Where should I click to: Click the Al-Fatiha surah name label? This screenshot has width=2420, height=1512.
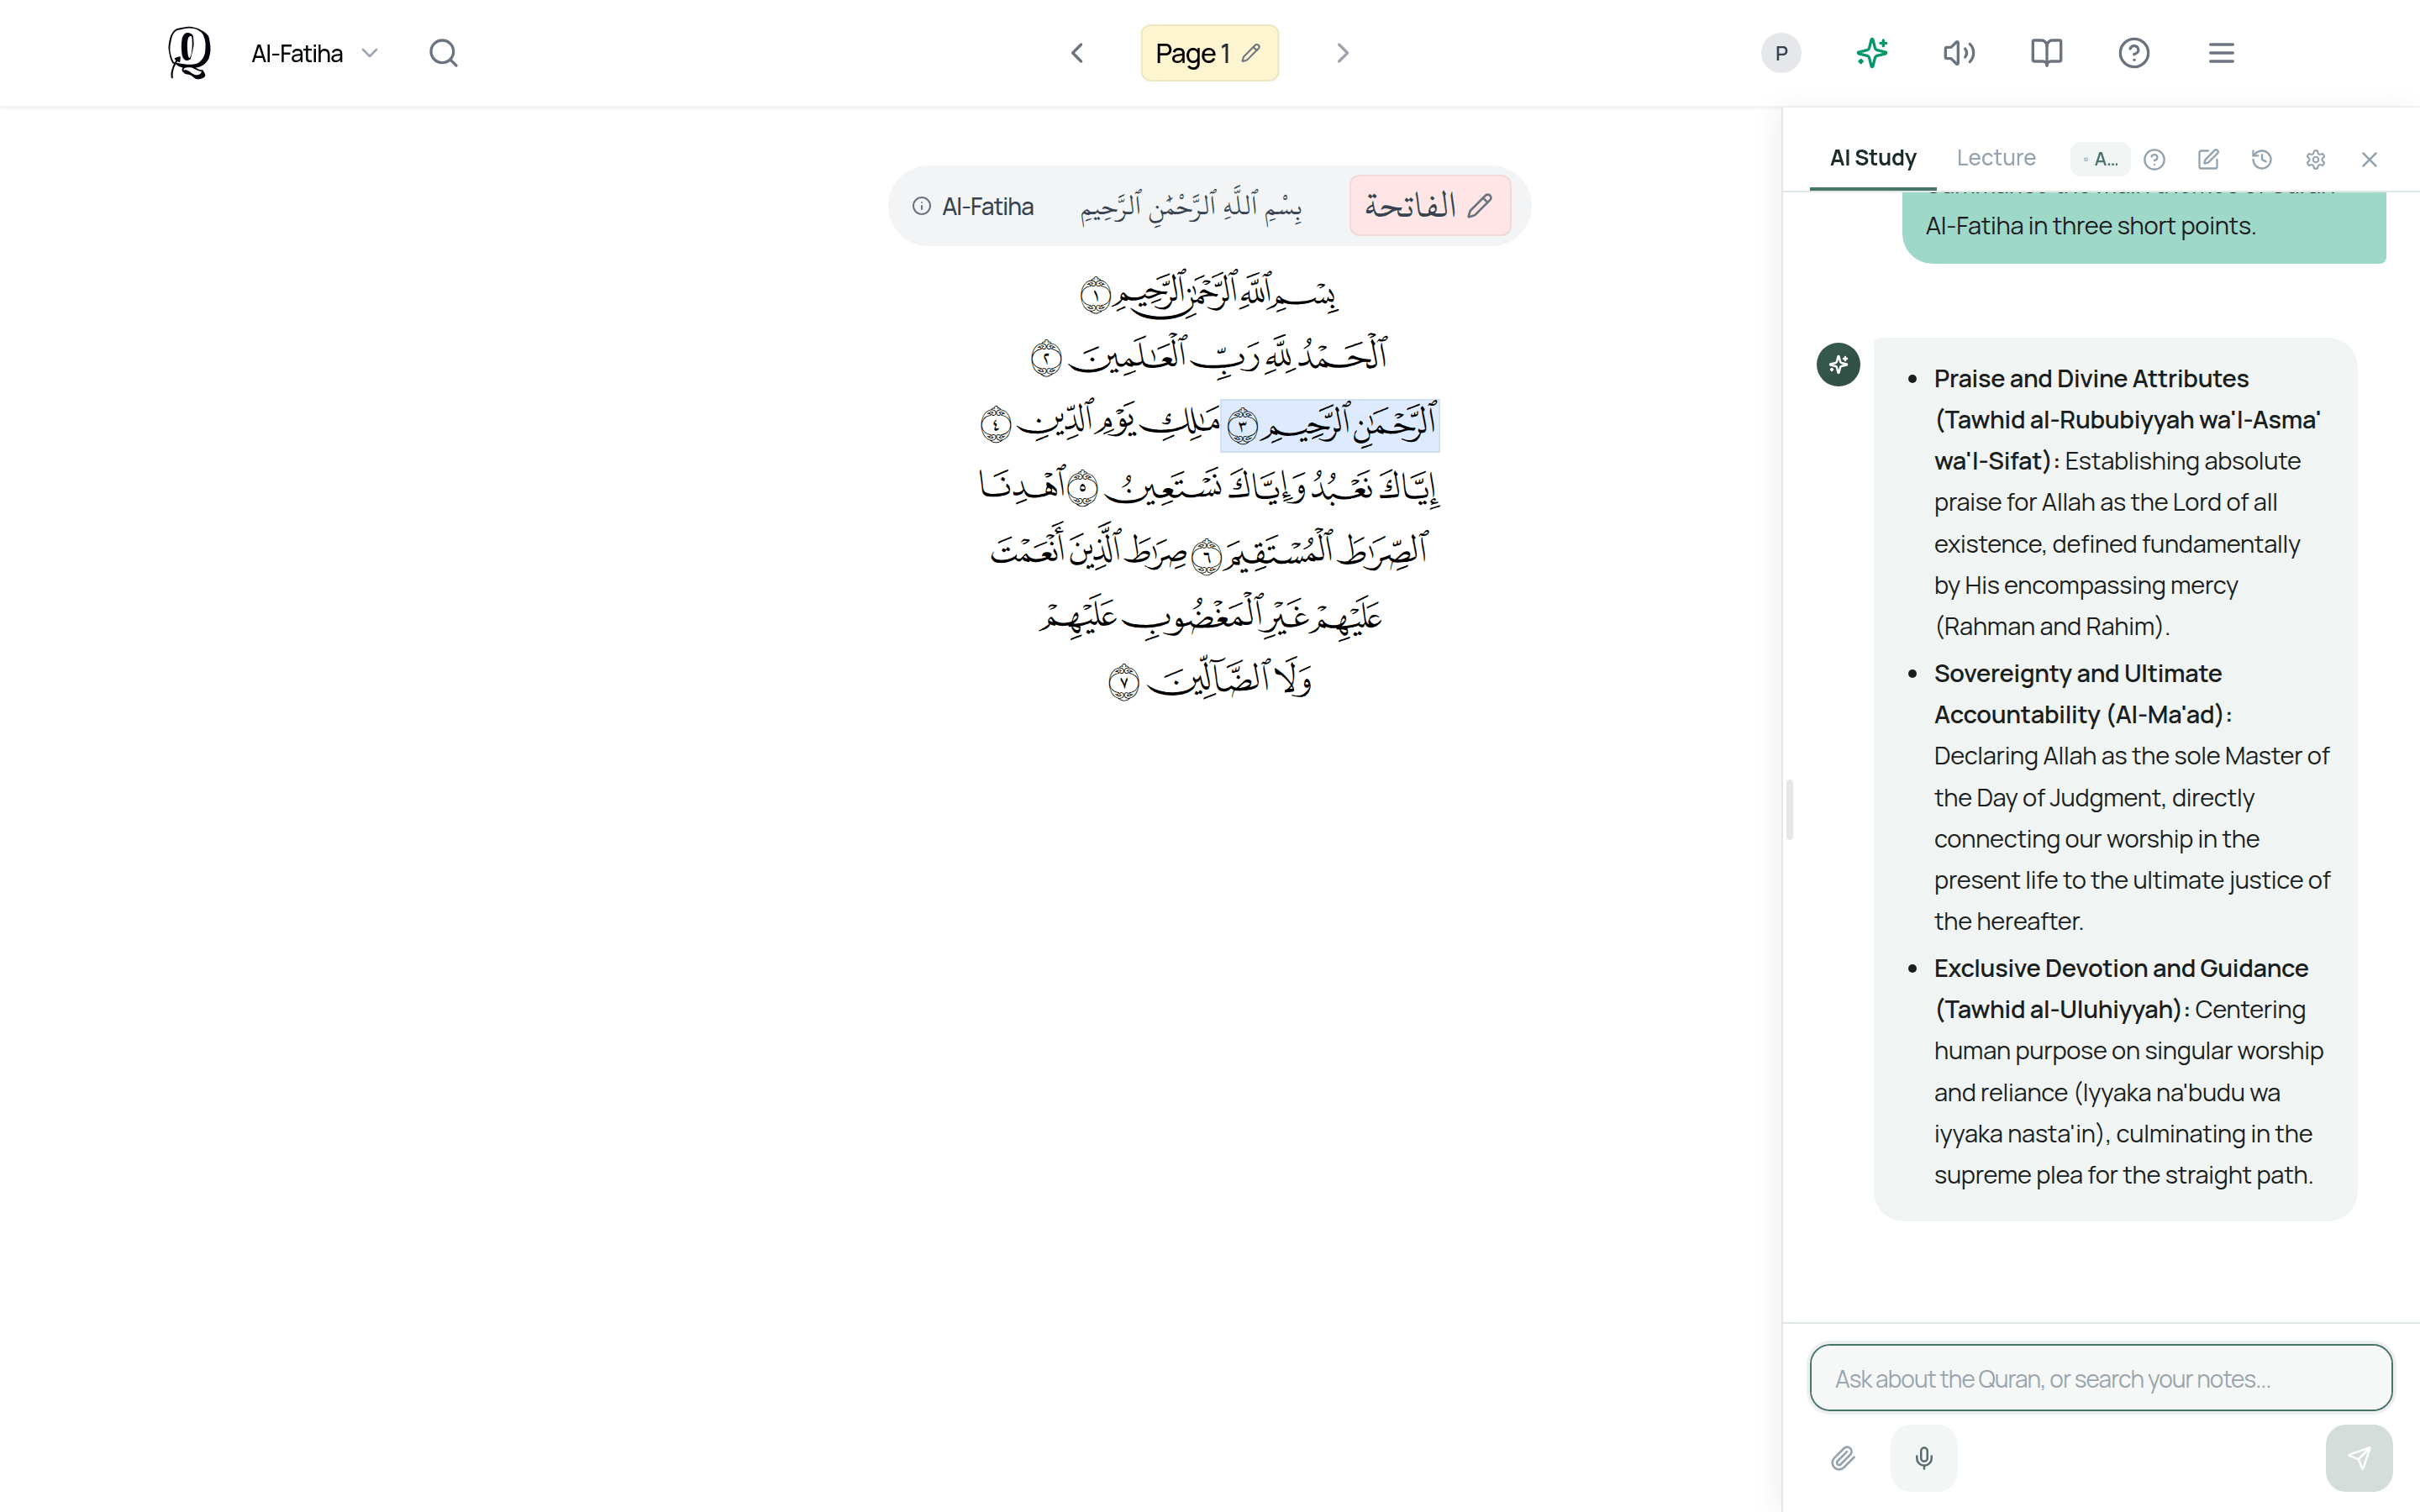click(987, 206)
